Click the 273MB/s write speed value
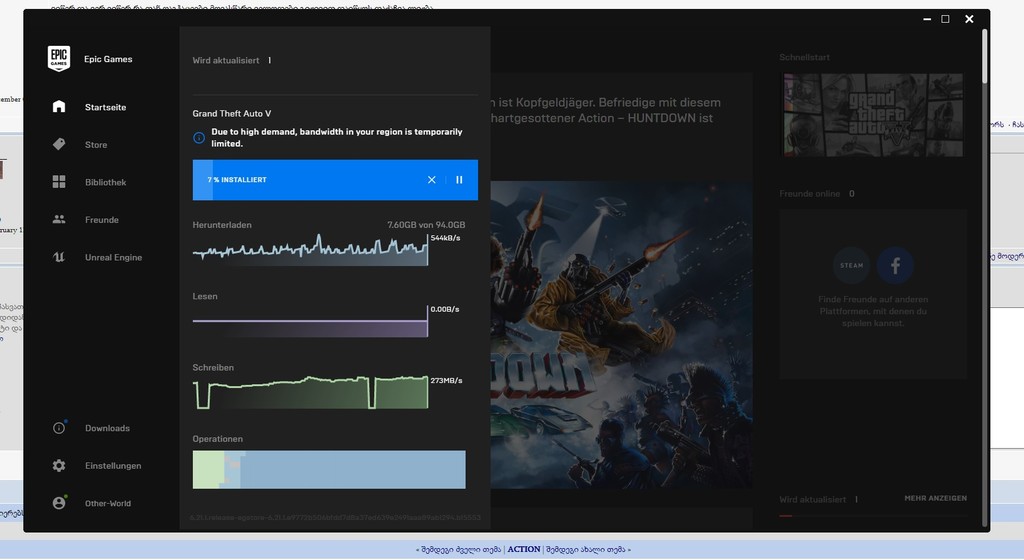 [x=447, y=380]
